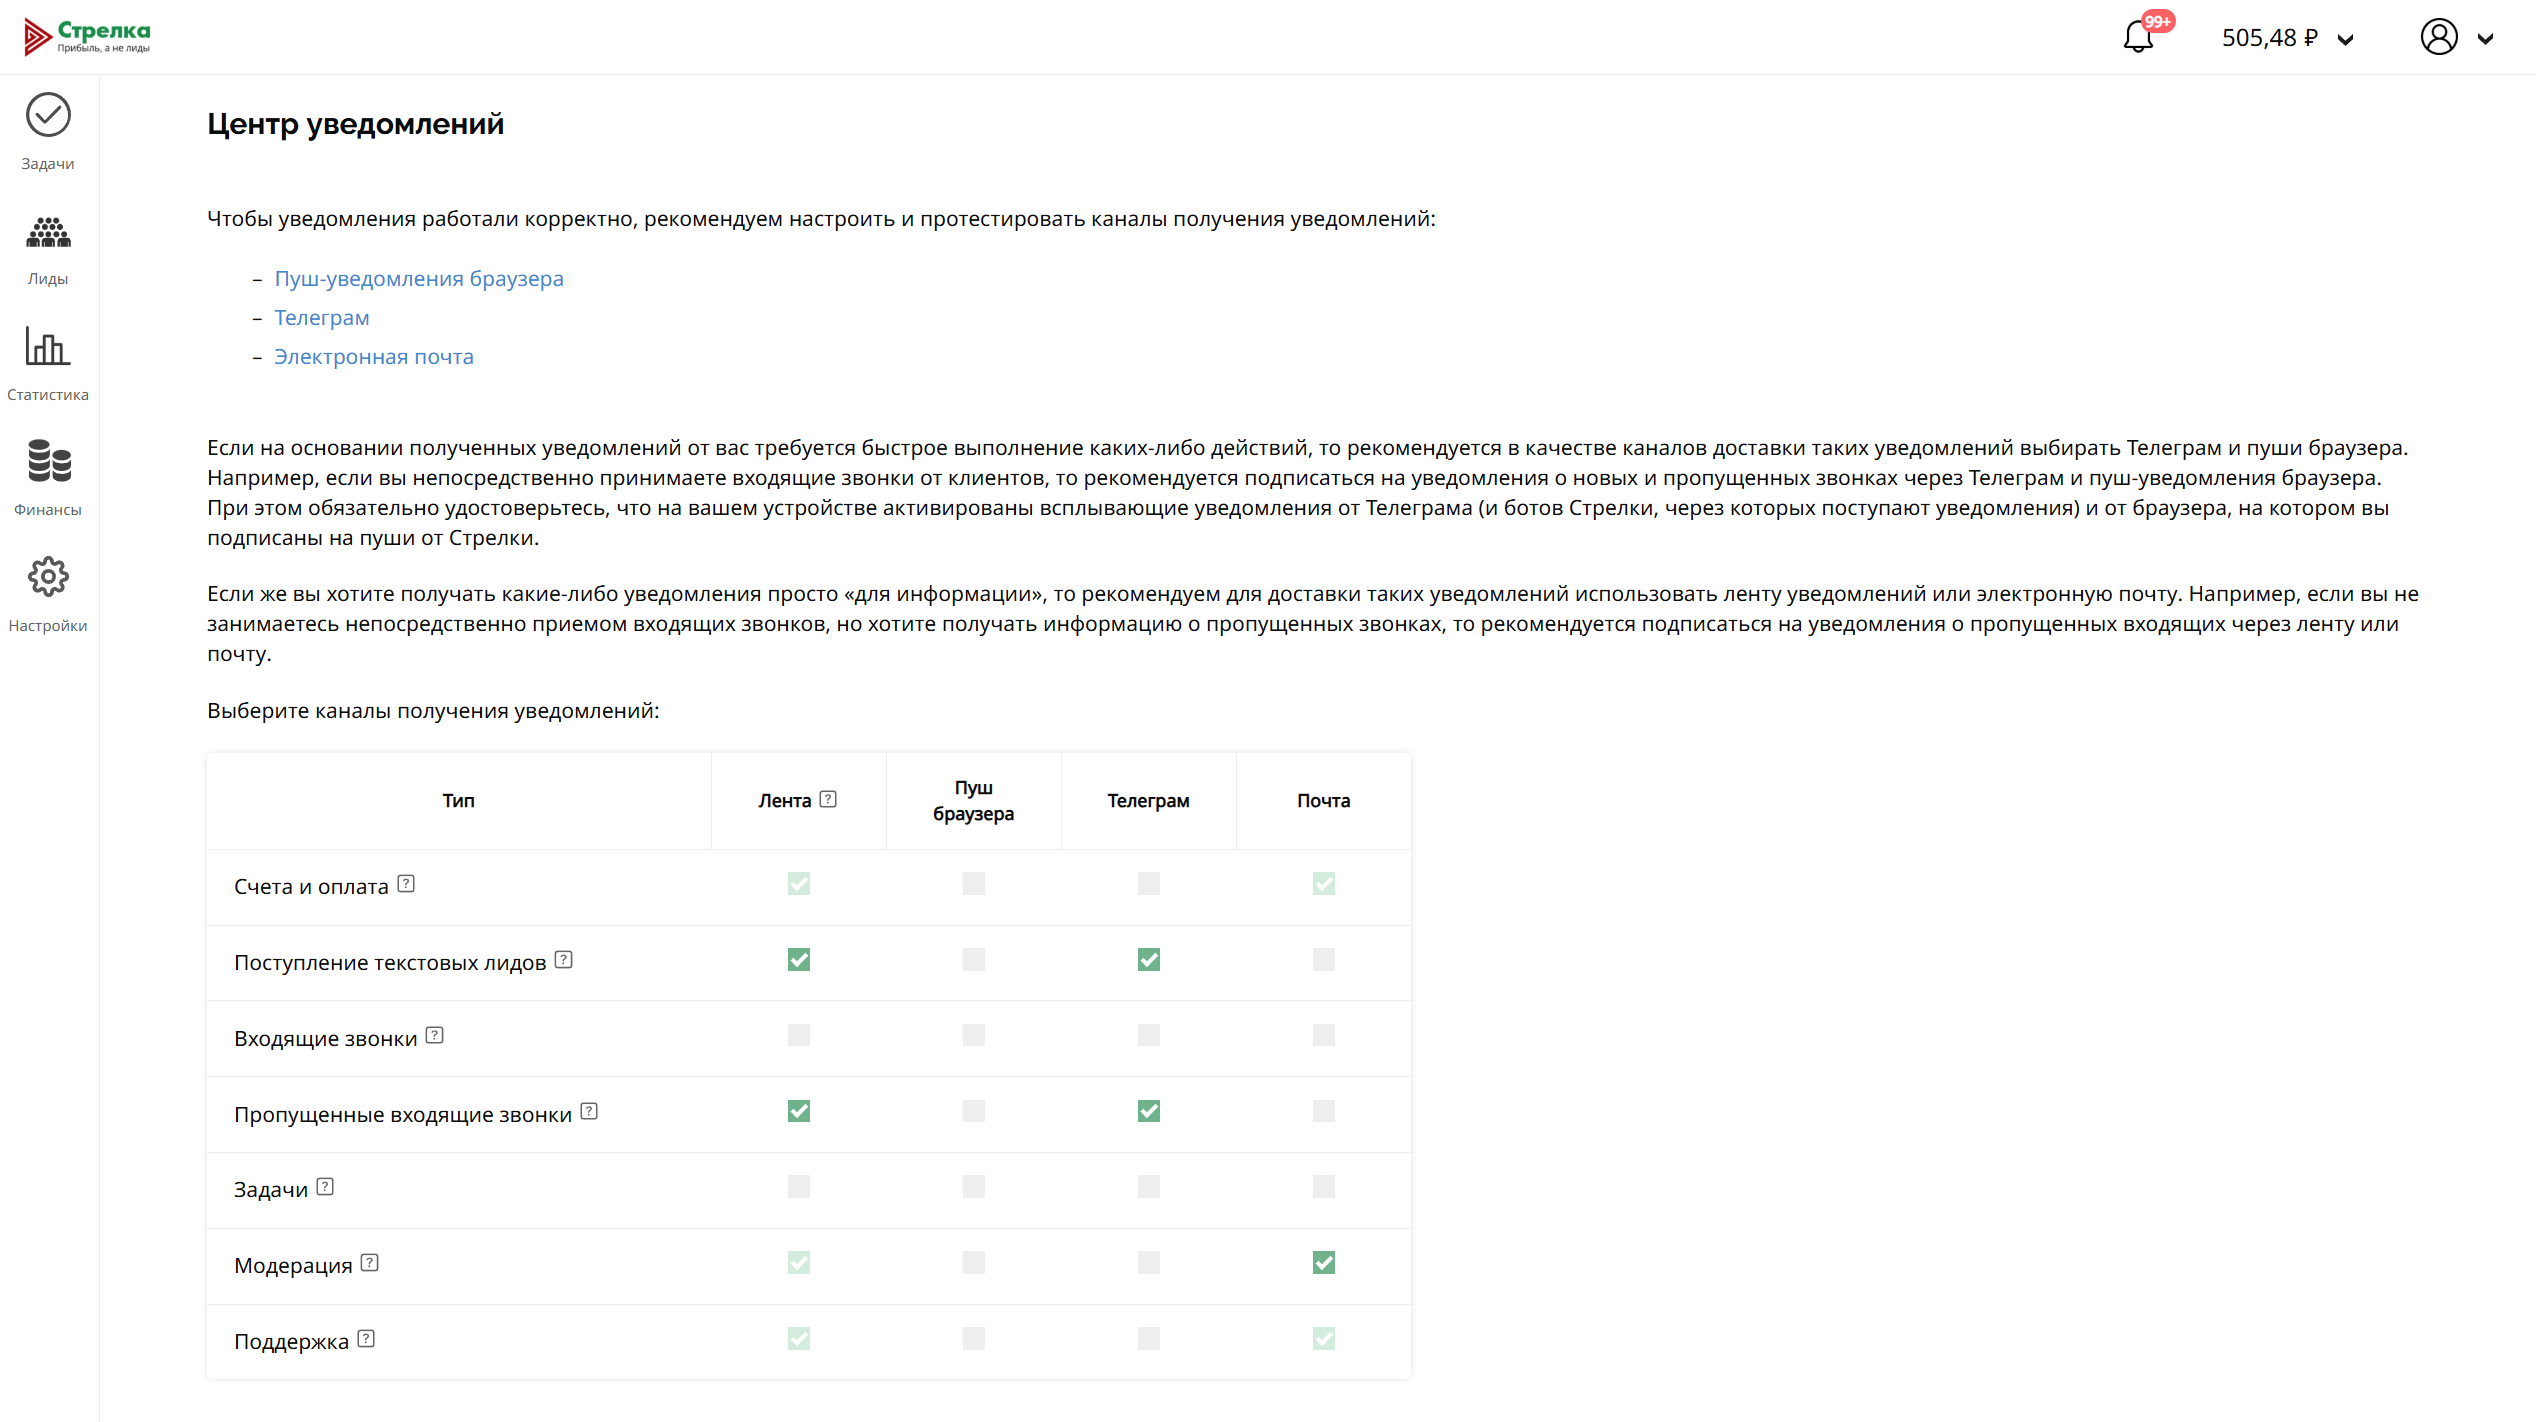Disable Телеграм for Пропущенные входящие звонки
The width and height of the screenshot is (2536, 1422).
pyautogui.click(x=1149, y=1111)
